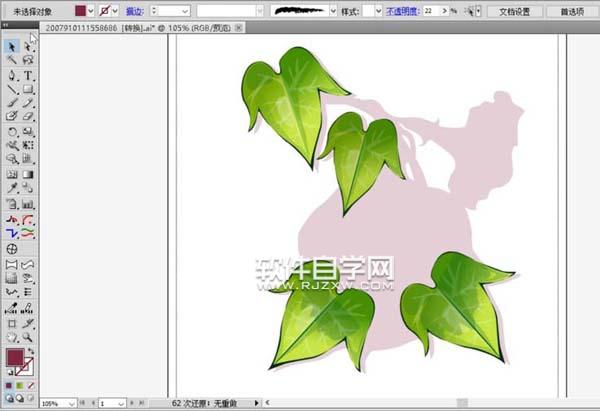Screen dimensions: 600x411
Task: Select the Zoom magnifier tool
Action: pos(28,338)
